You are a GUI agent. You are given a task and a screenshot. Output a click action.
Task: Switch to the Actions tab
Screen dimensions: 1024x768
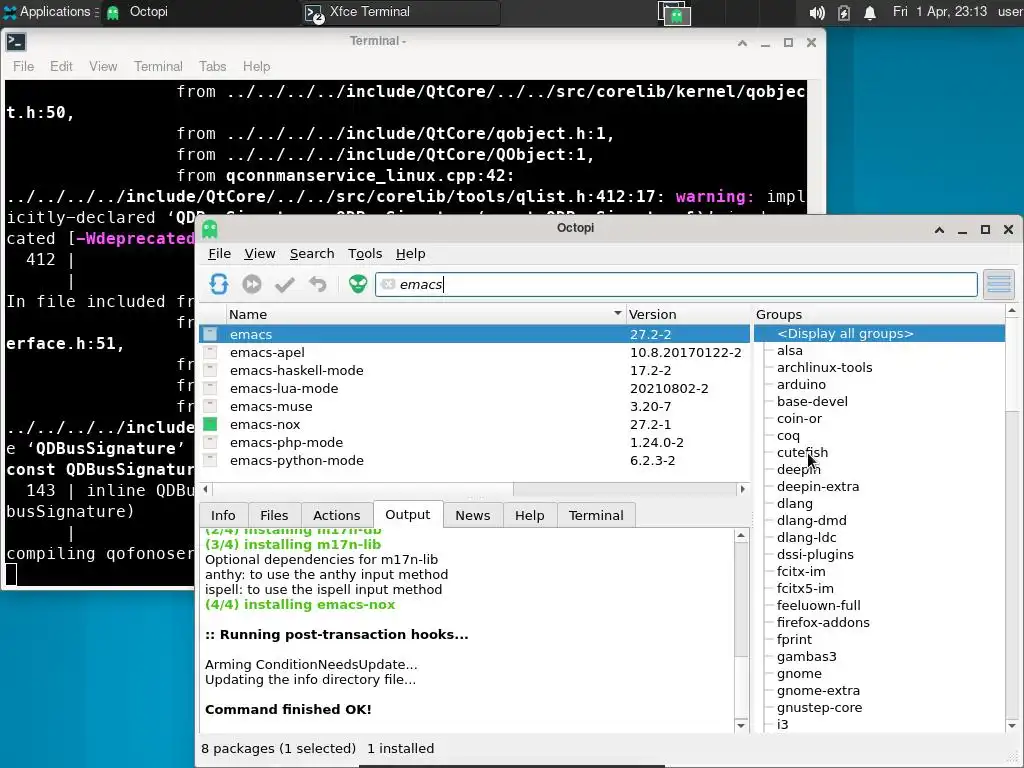coord(336,515)
